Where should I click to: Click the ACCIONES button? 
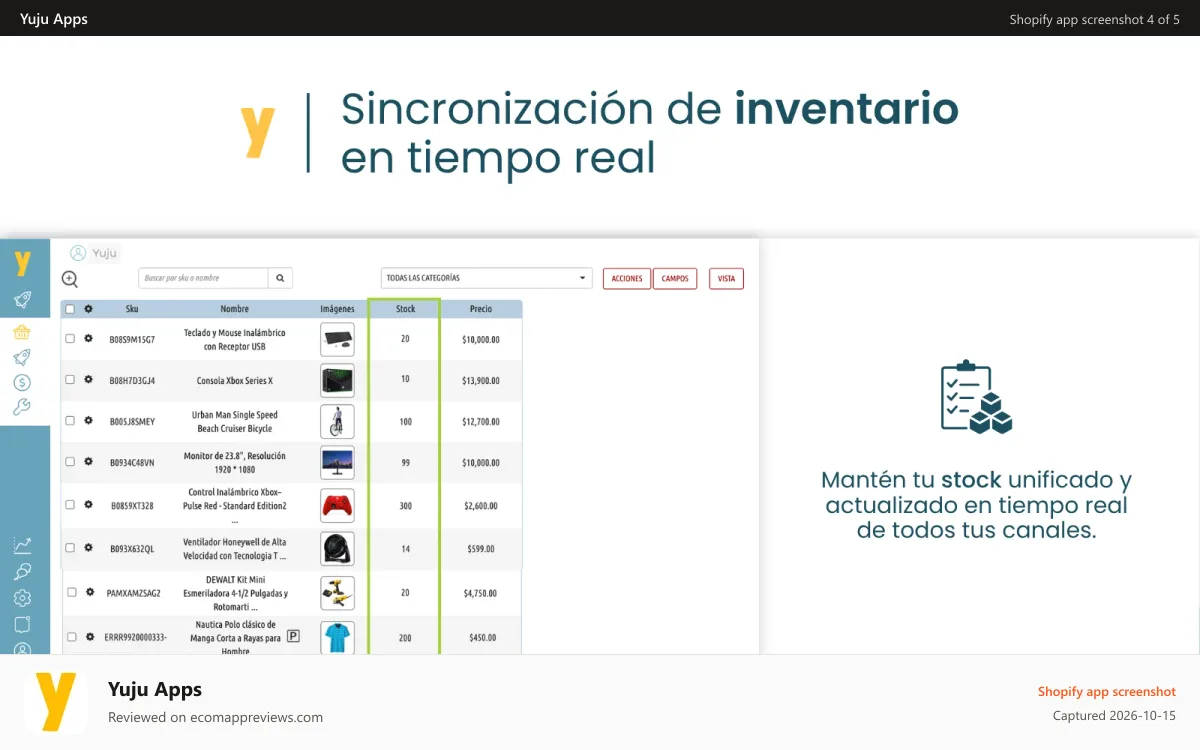click(x=627, y=278)
